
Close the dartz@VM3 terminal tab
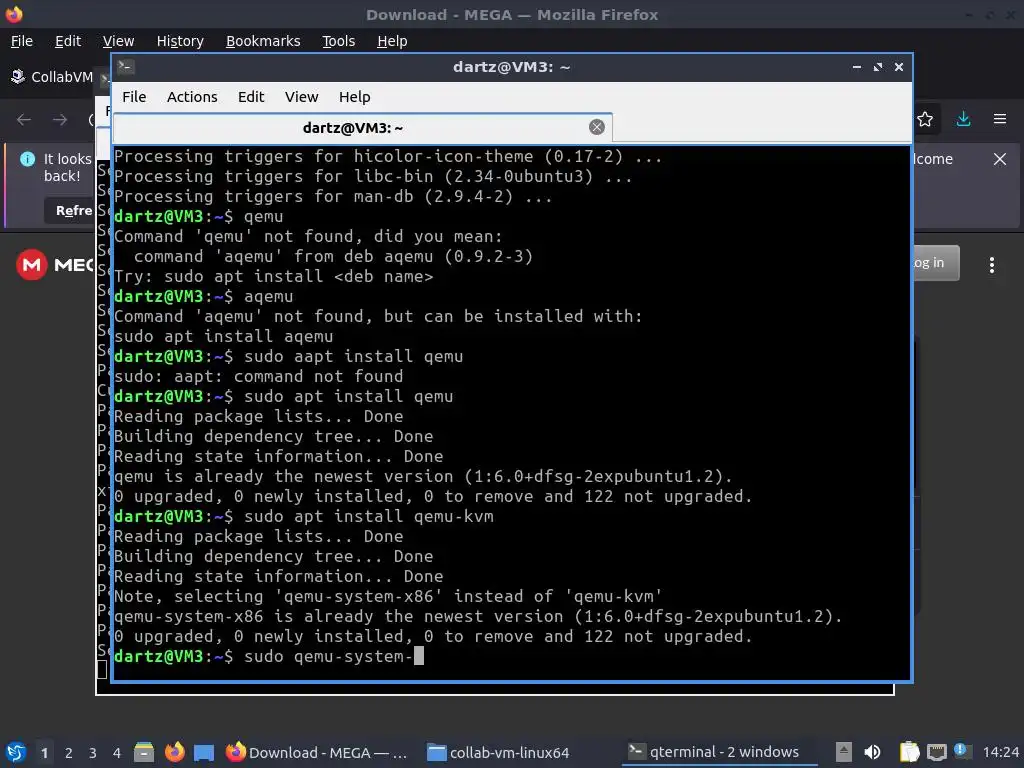click(596, 127)
